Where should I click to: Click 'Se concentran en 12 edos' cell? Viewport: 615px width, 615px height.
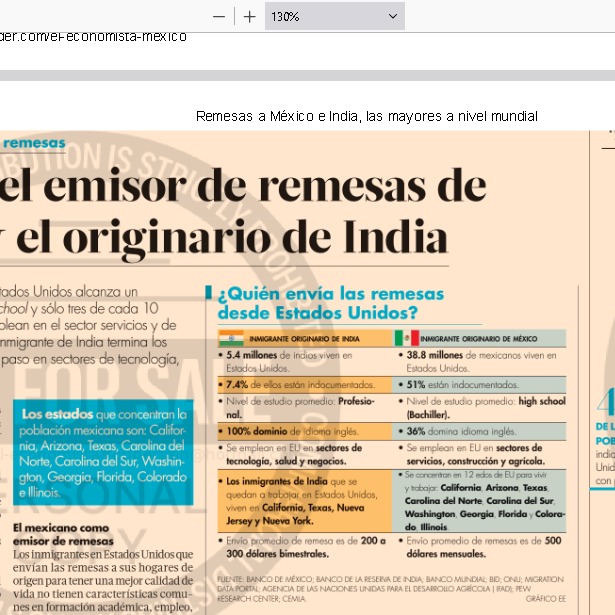tap(479, 501)
